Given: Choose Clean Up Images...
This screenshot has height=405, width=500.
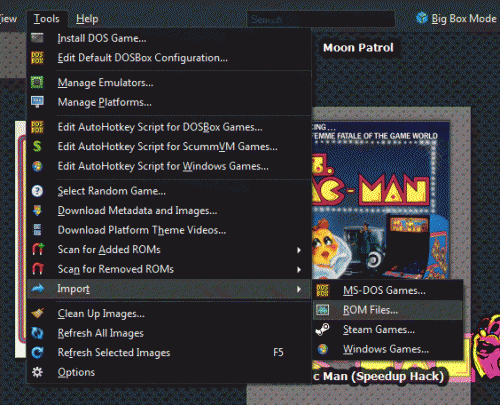Looking at the screenshot, I should tap(169, 313).
